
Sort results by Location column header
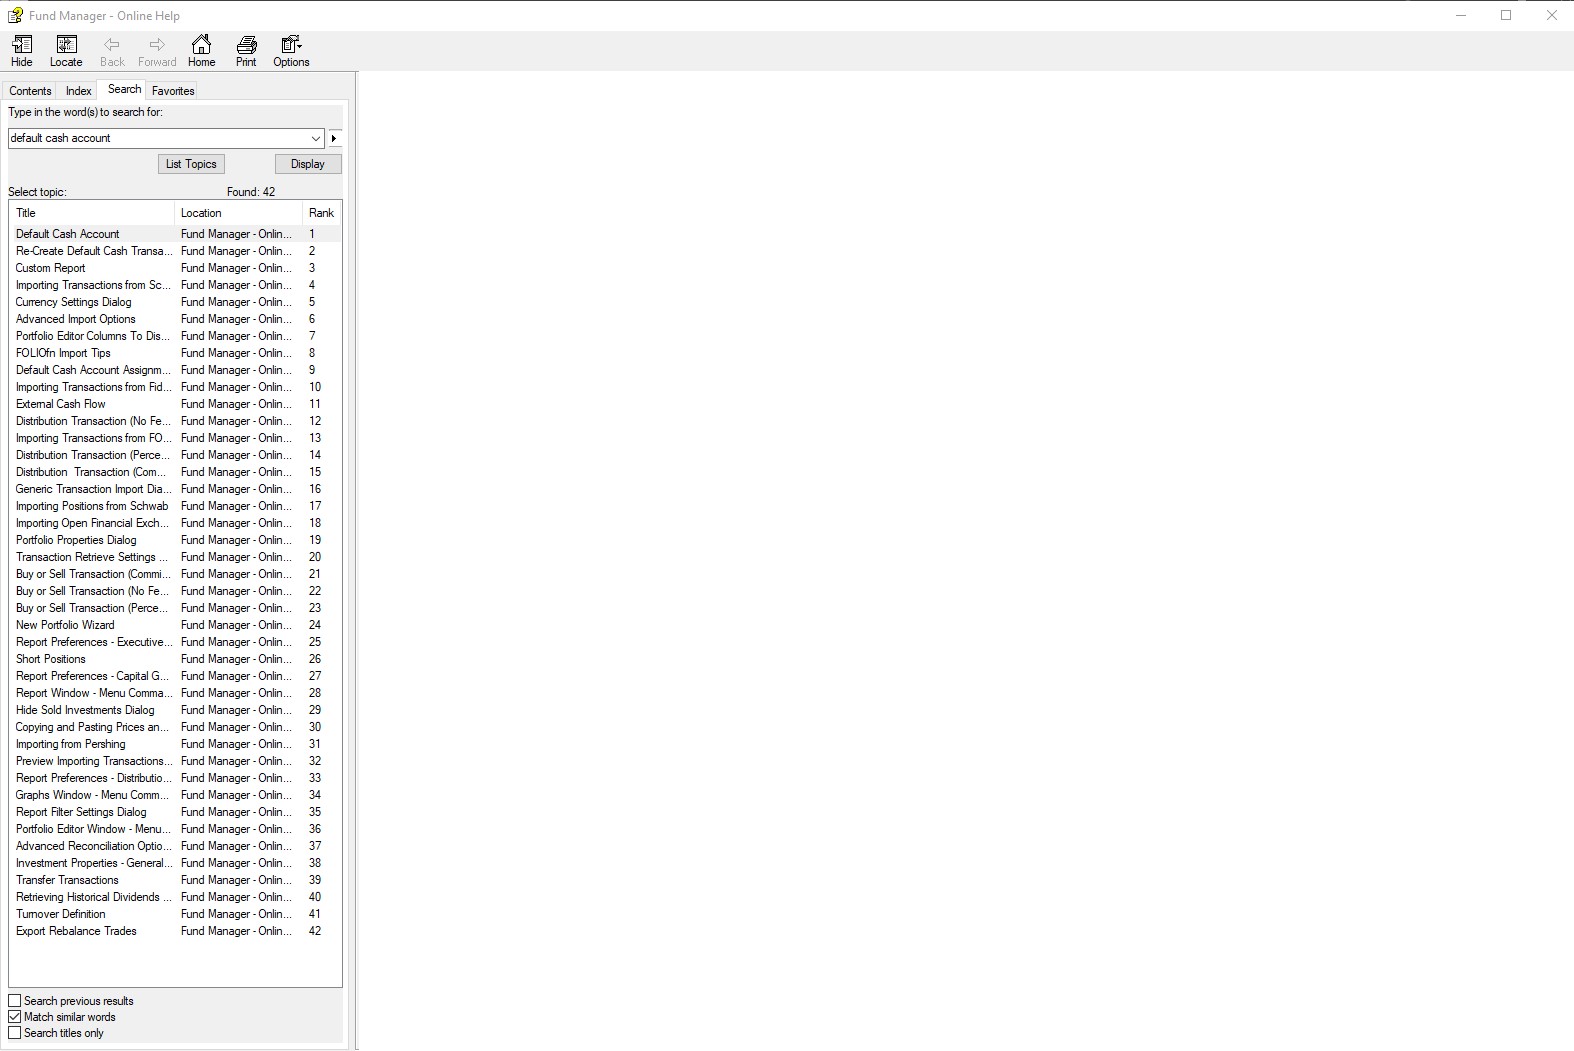(x=238, y=213)
